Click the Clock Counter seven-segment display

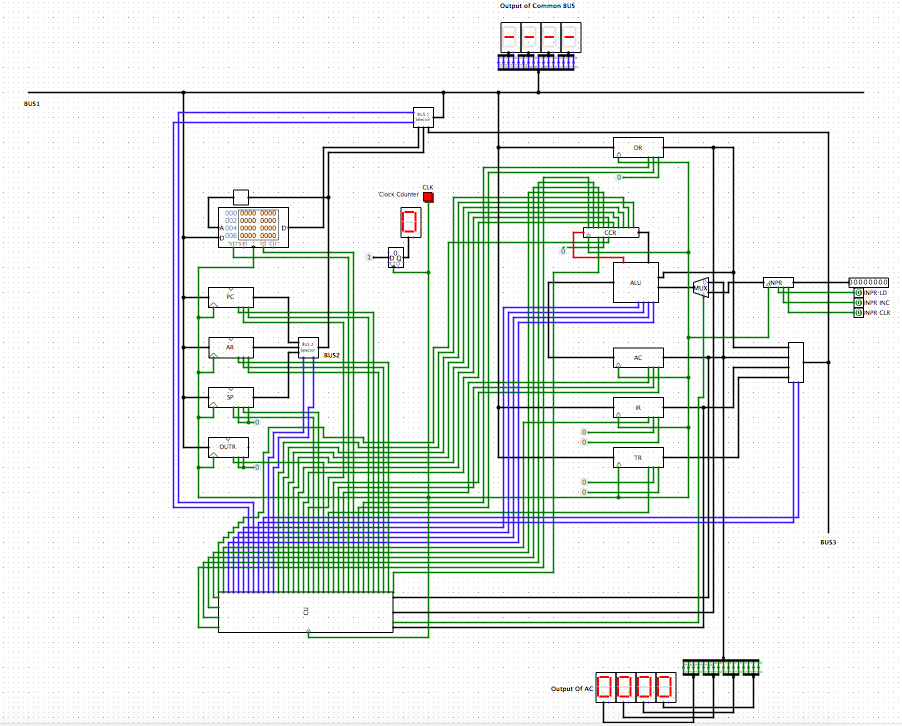(x=408, y=222)
